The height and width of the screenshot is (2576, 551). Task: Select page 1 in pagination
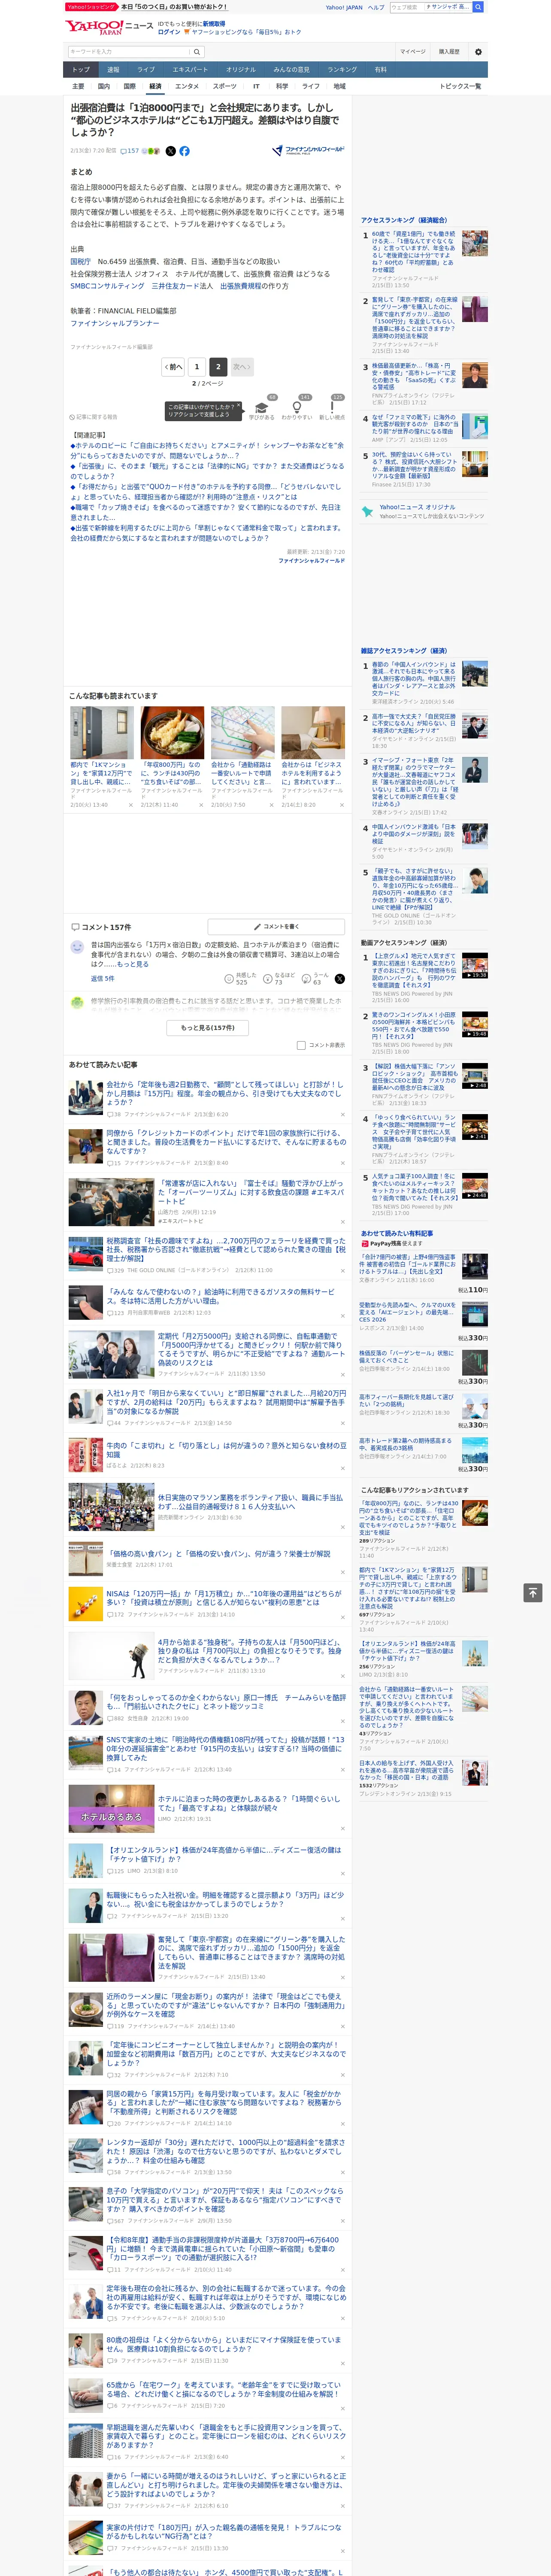click(x=197, y=367)
